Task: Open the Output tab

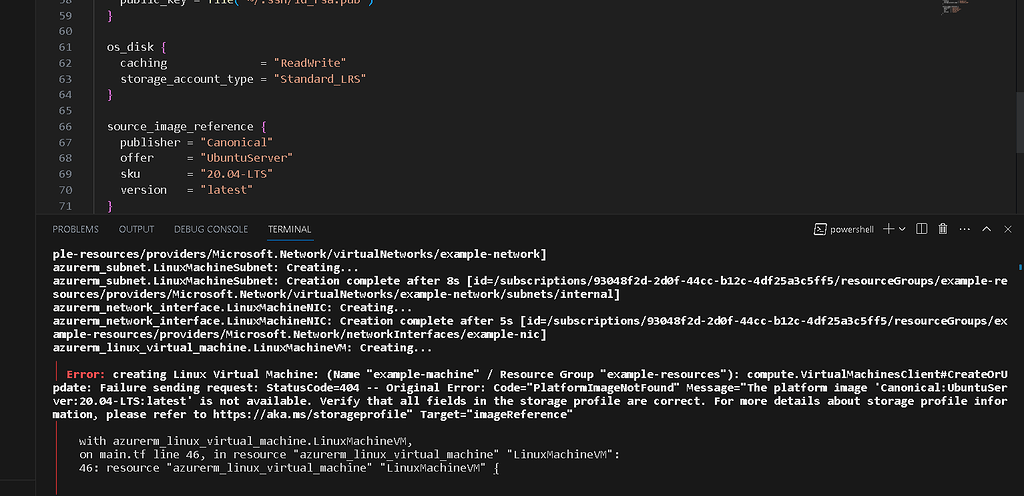Action: (x=136, y=229)
